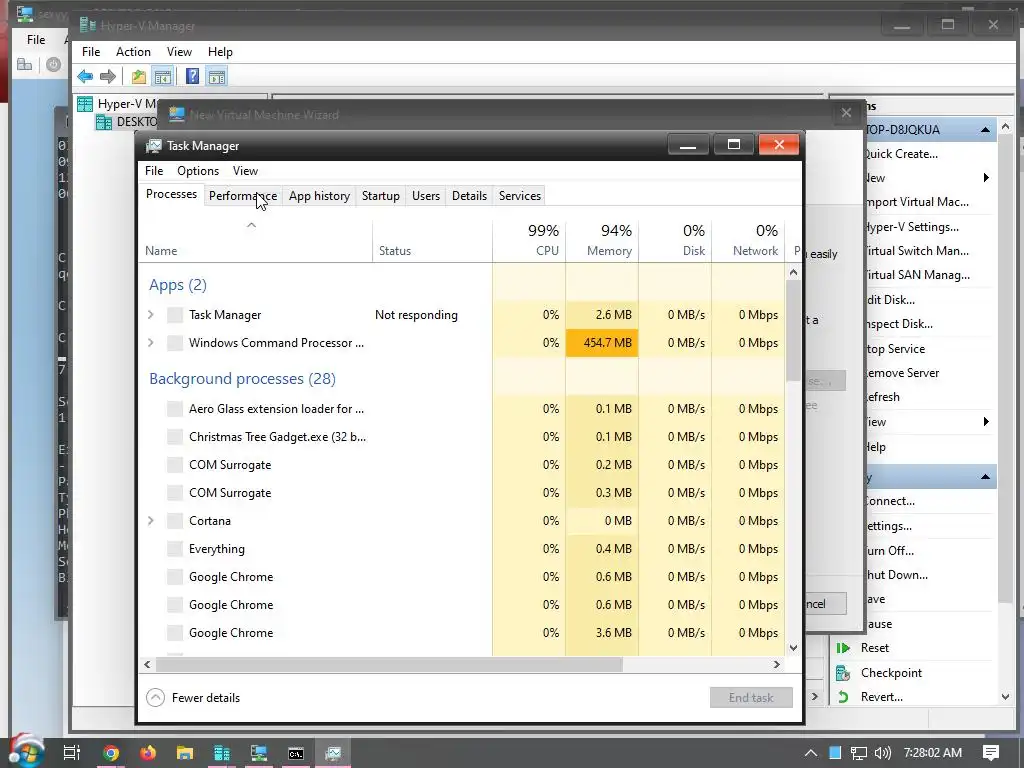The width and height of the screenshot is (1024, 768).
Task: Expand the Windows Command Processor row
Action: pyautogui.click(x=151, y=343)
